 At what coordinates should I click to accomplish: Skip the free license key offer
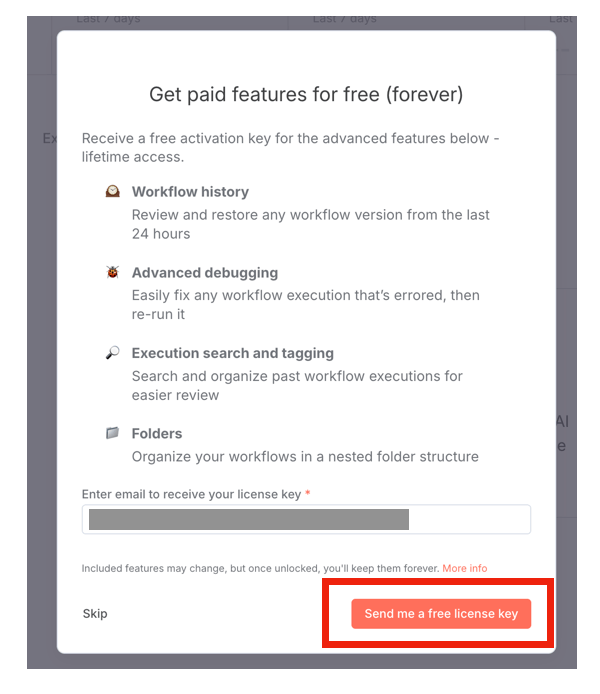click(95, 613)
